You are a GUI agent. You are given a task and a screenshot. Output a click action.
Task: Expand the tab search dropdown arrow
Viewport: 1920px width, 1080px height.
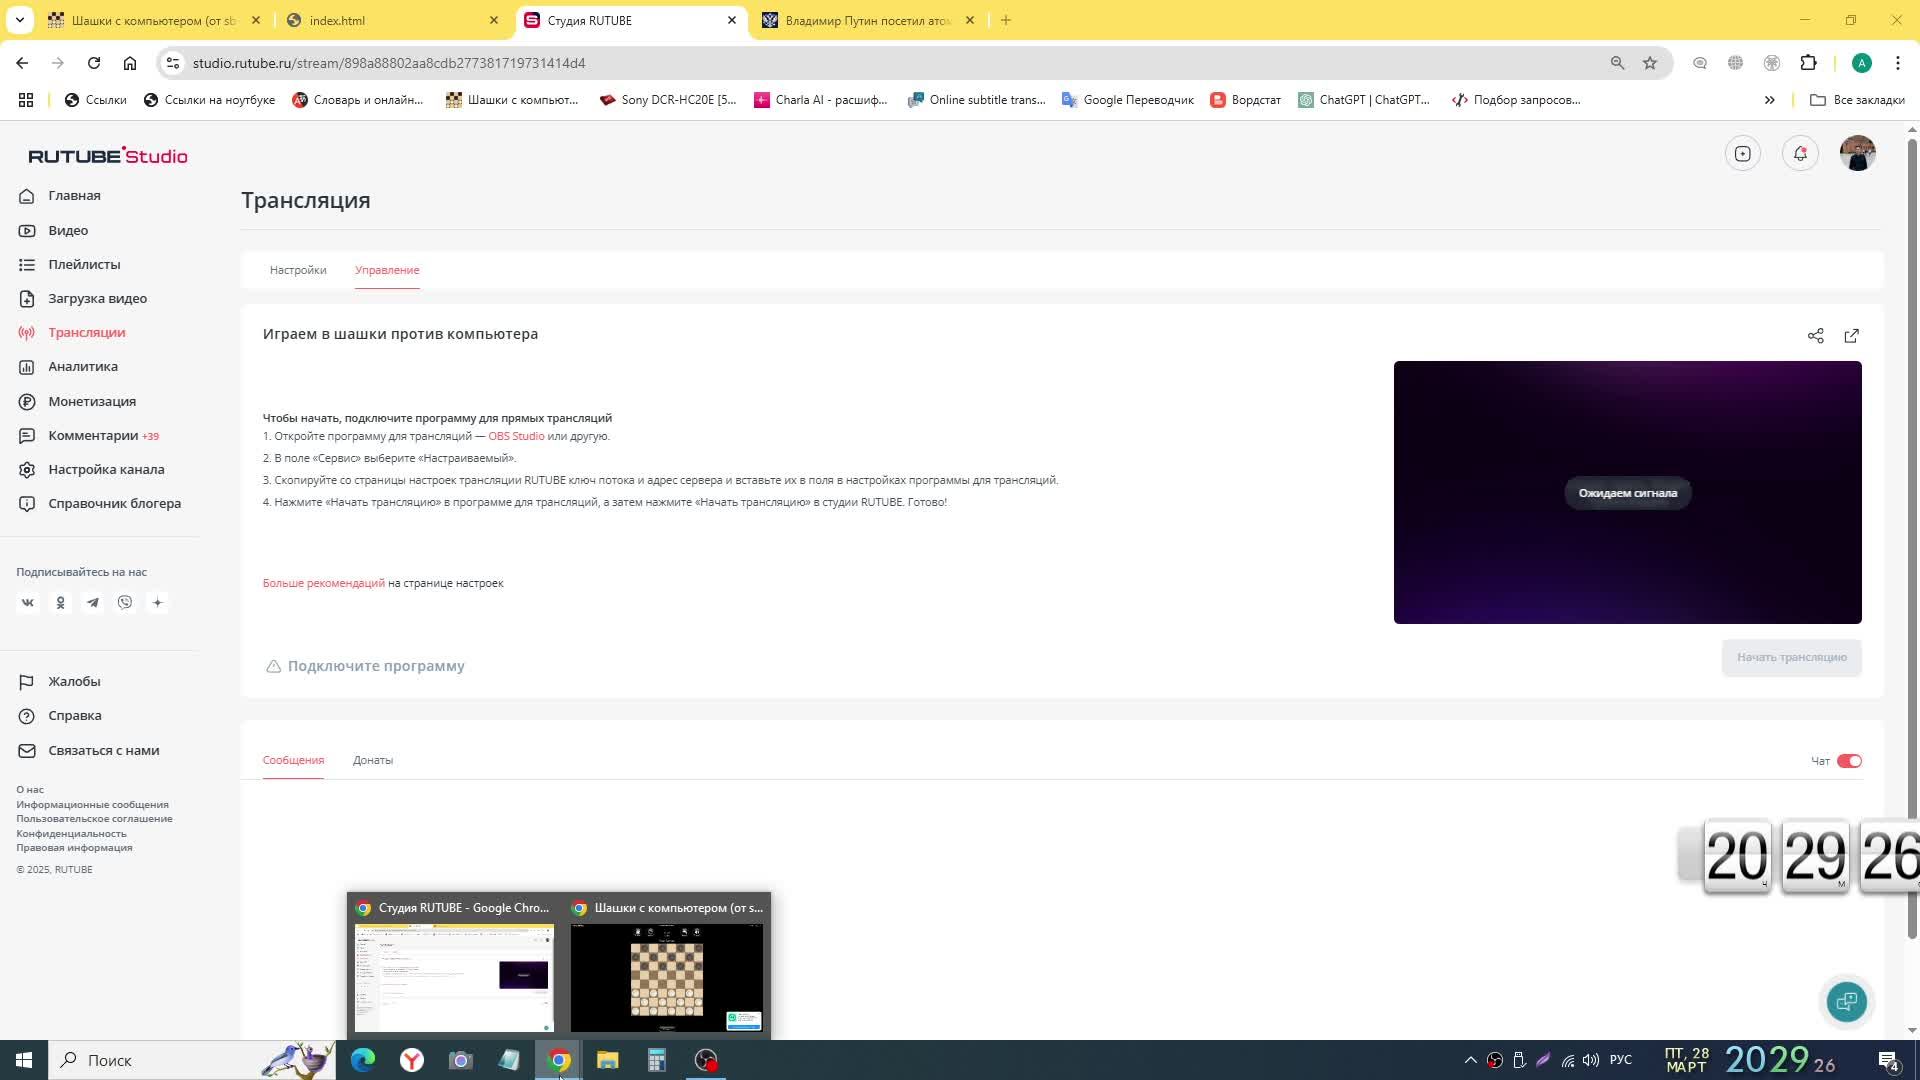[19, 20]
